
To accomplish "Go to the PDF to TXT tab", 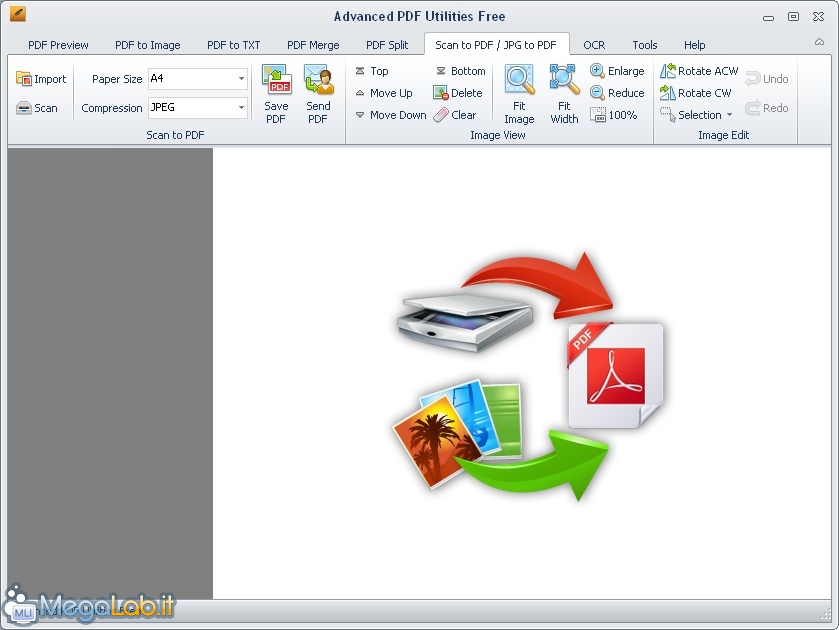I will tap(233, 45).
